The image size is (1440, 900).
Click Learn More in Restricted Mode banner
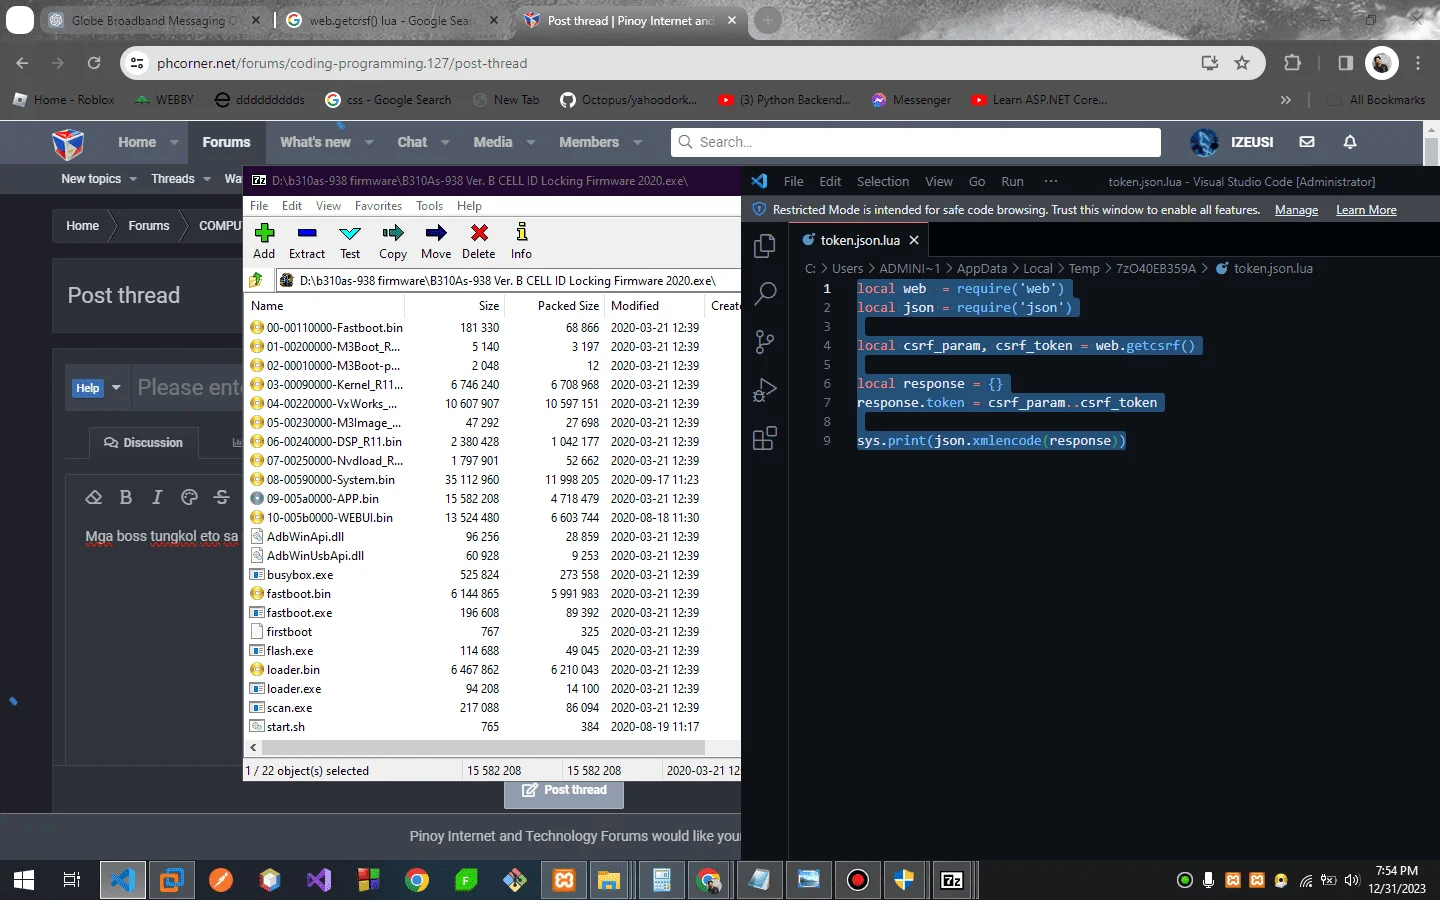click(x=1366, y=210)
